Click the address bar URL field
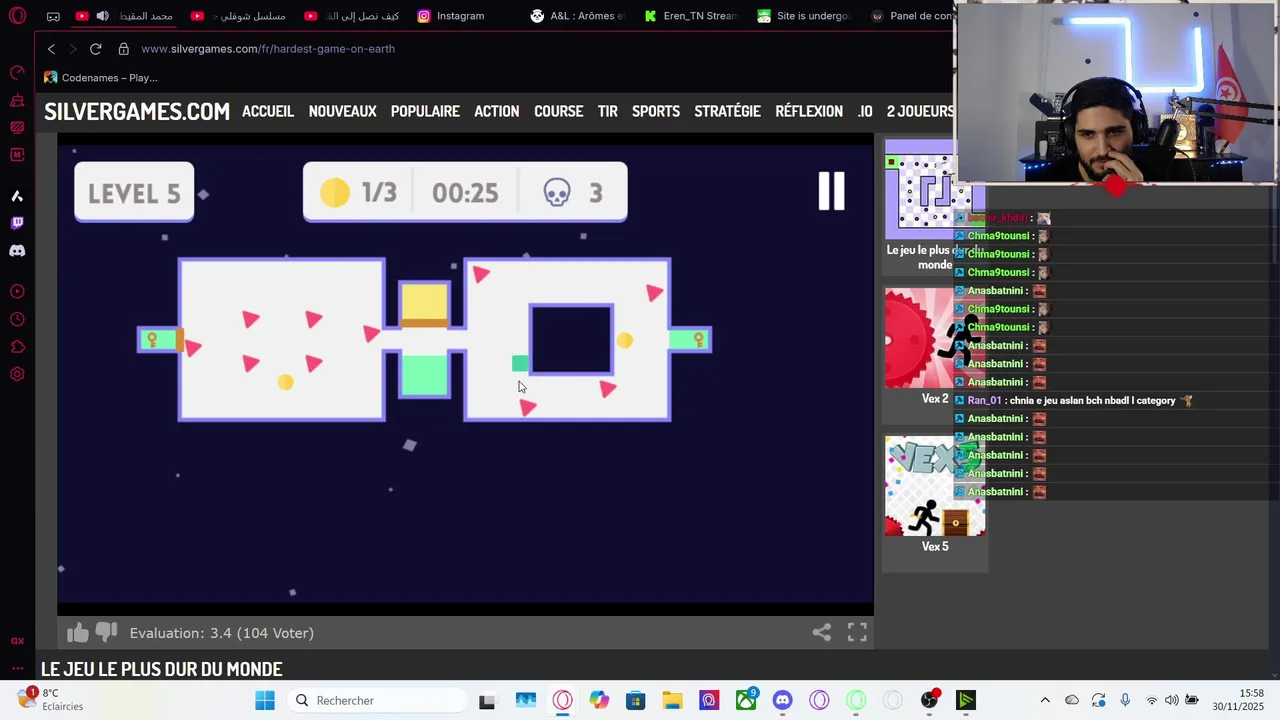Viewport: 1280px width, 720px height. 268,49
